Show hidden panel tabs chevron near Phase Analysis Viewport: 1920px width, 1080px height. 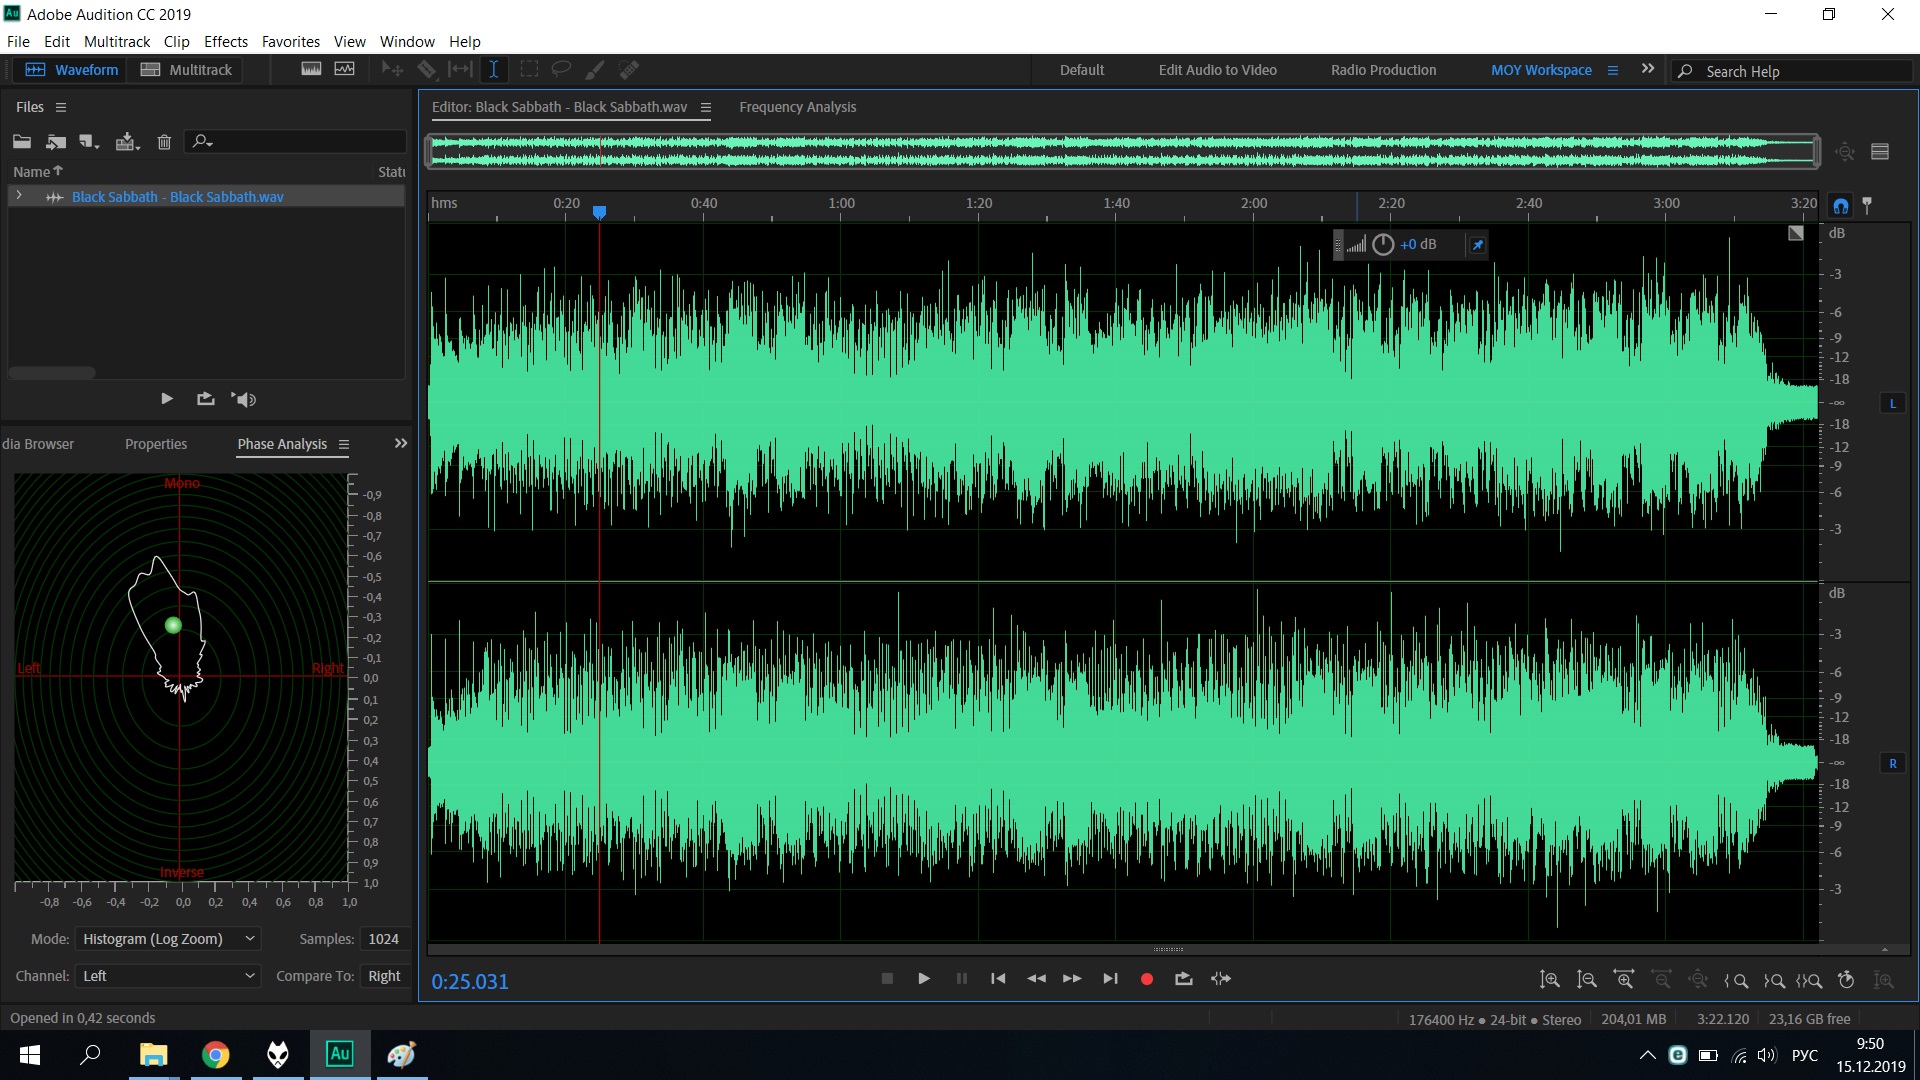point(401,443)
